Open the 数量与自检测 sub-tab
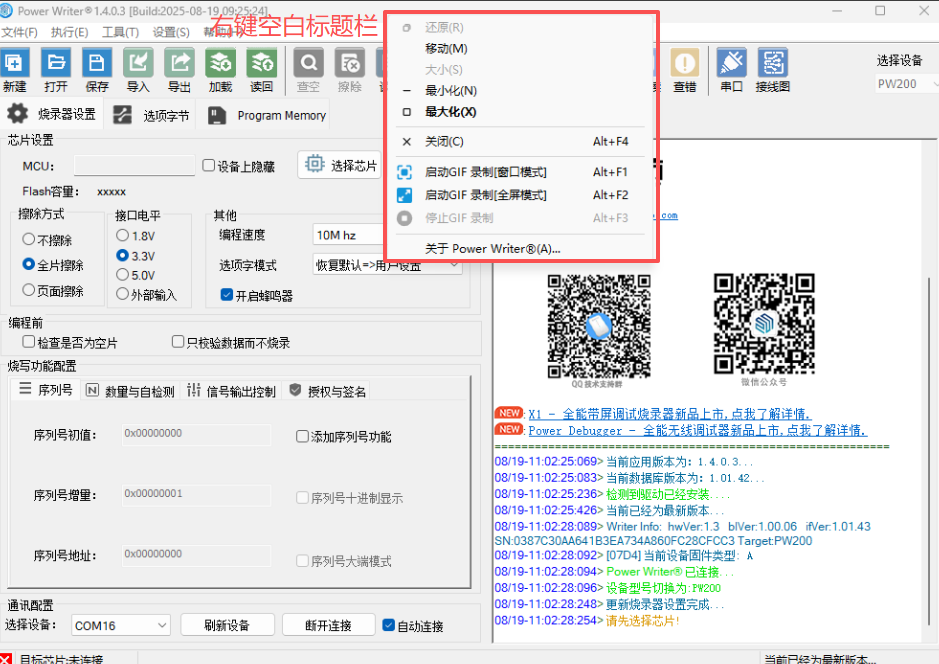This screenshot has width=939, height=664. pyautogui.click(x=130, y=391)
